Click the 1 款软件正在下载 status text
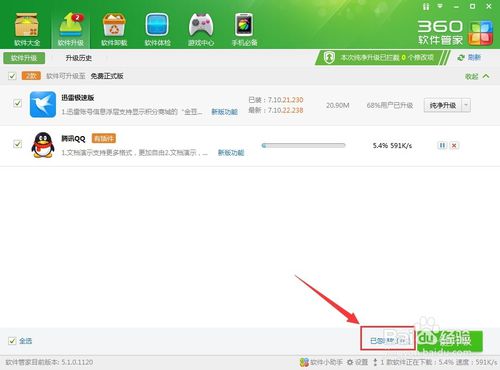This screenshot has width=500, height=370. pyautogui.click(x=439, y=362)
